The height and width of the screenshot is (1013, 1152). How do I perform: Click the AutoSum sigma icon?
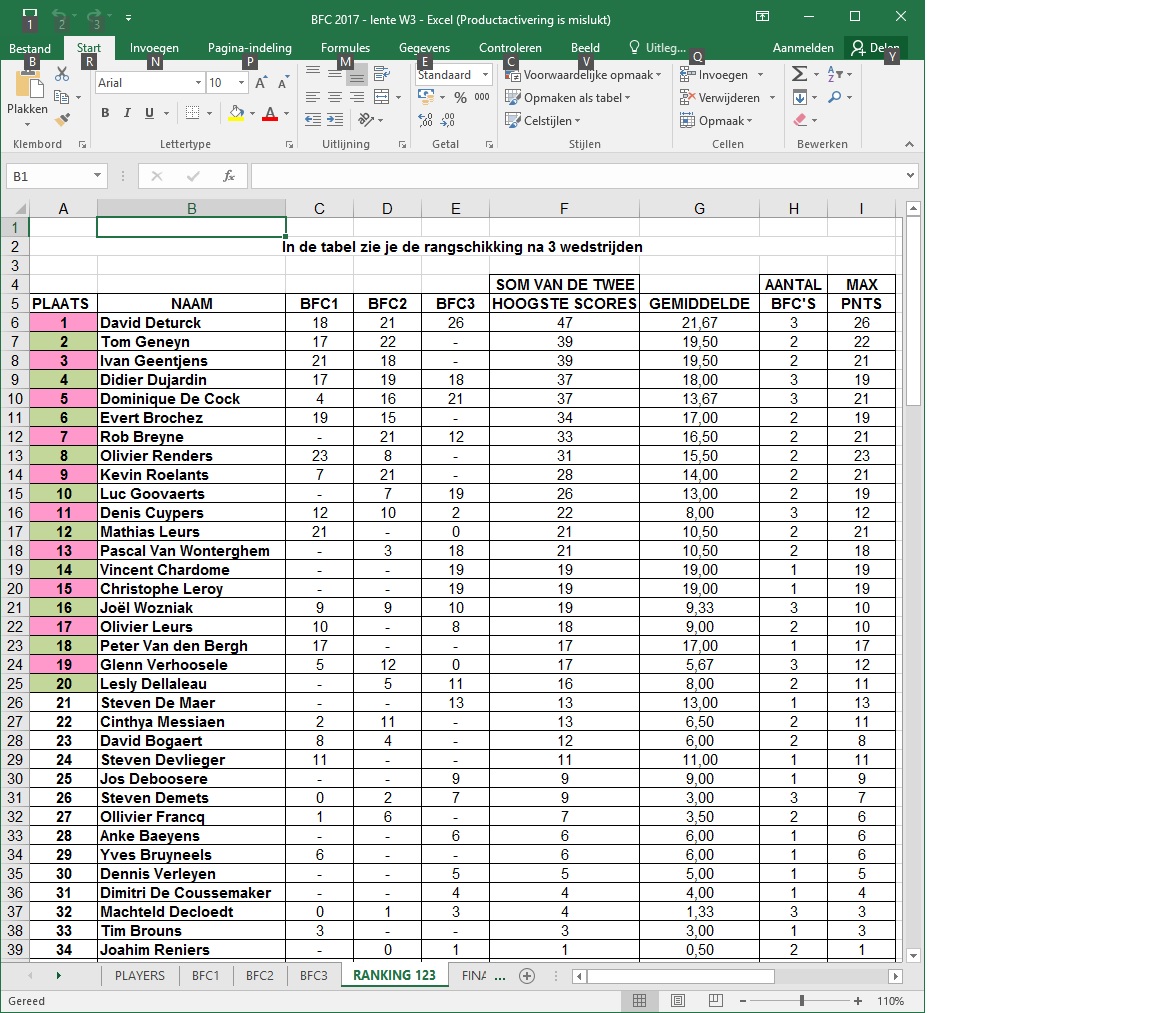(799, 74)
